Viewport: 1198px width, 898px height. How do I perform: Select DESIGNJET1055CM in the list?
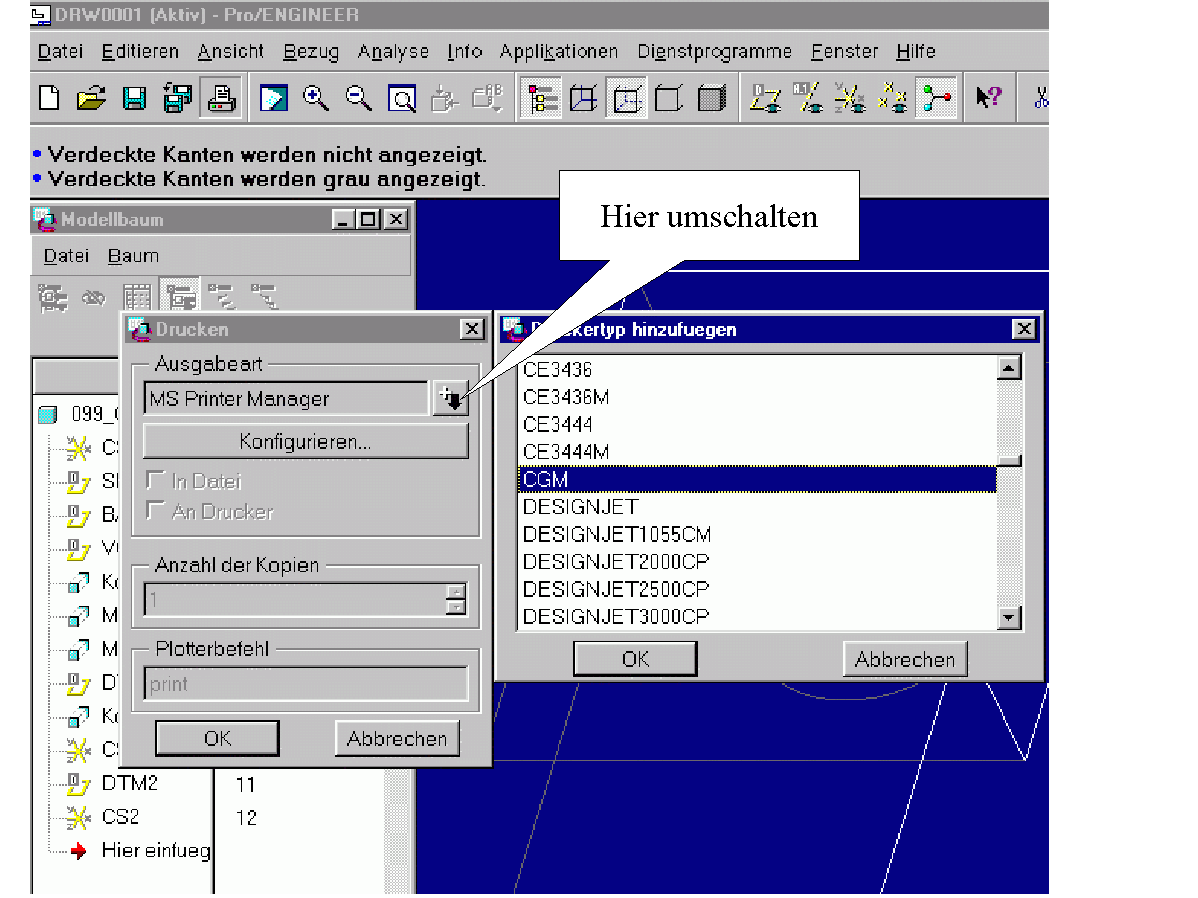click(x=757, y=534)
